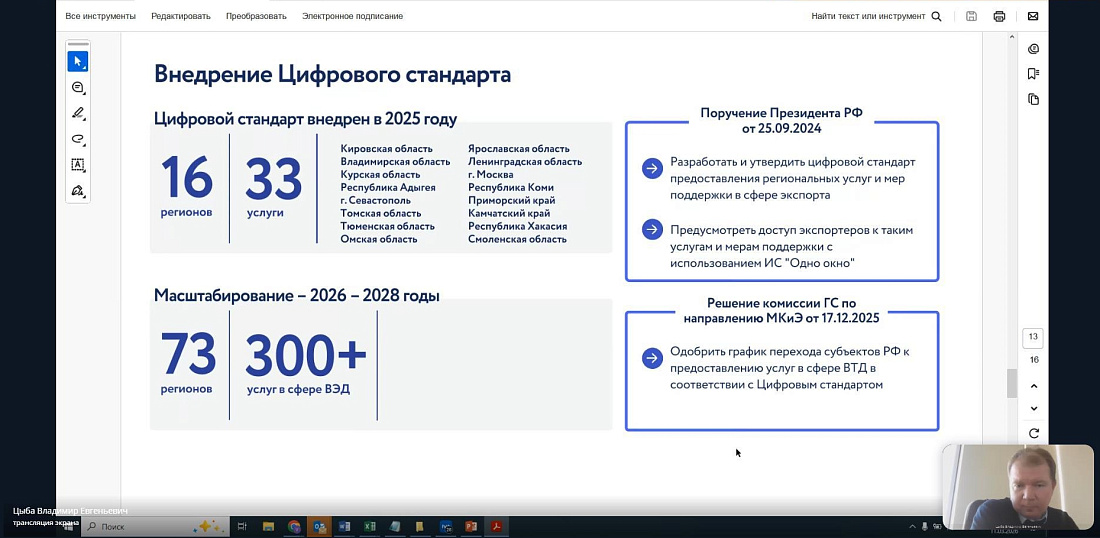The image size is (1100, 538).
Task: Print the document using printer icon
Action: coord(999,16)
